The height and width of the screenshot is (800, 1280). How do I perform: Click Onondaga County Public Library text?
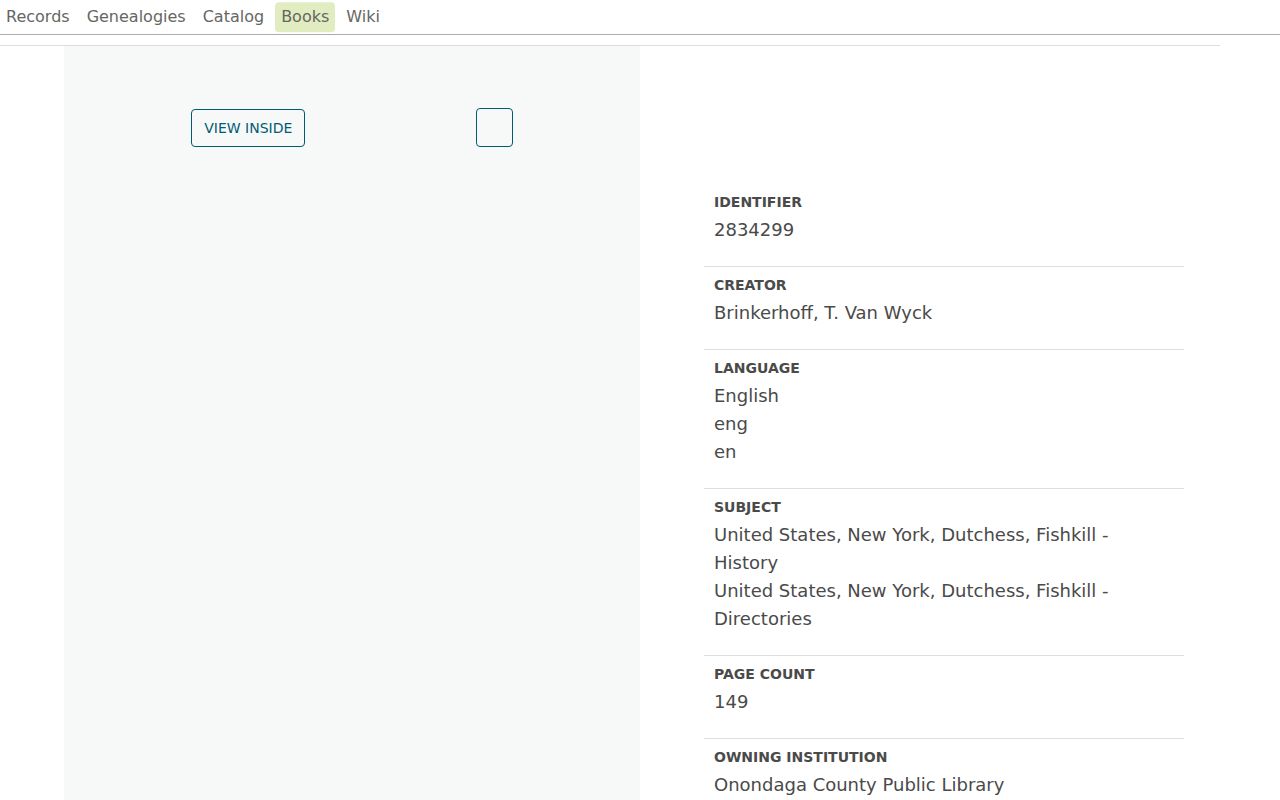point(859,785)
